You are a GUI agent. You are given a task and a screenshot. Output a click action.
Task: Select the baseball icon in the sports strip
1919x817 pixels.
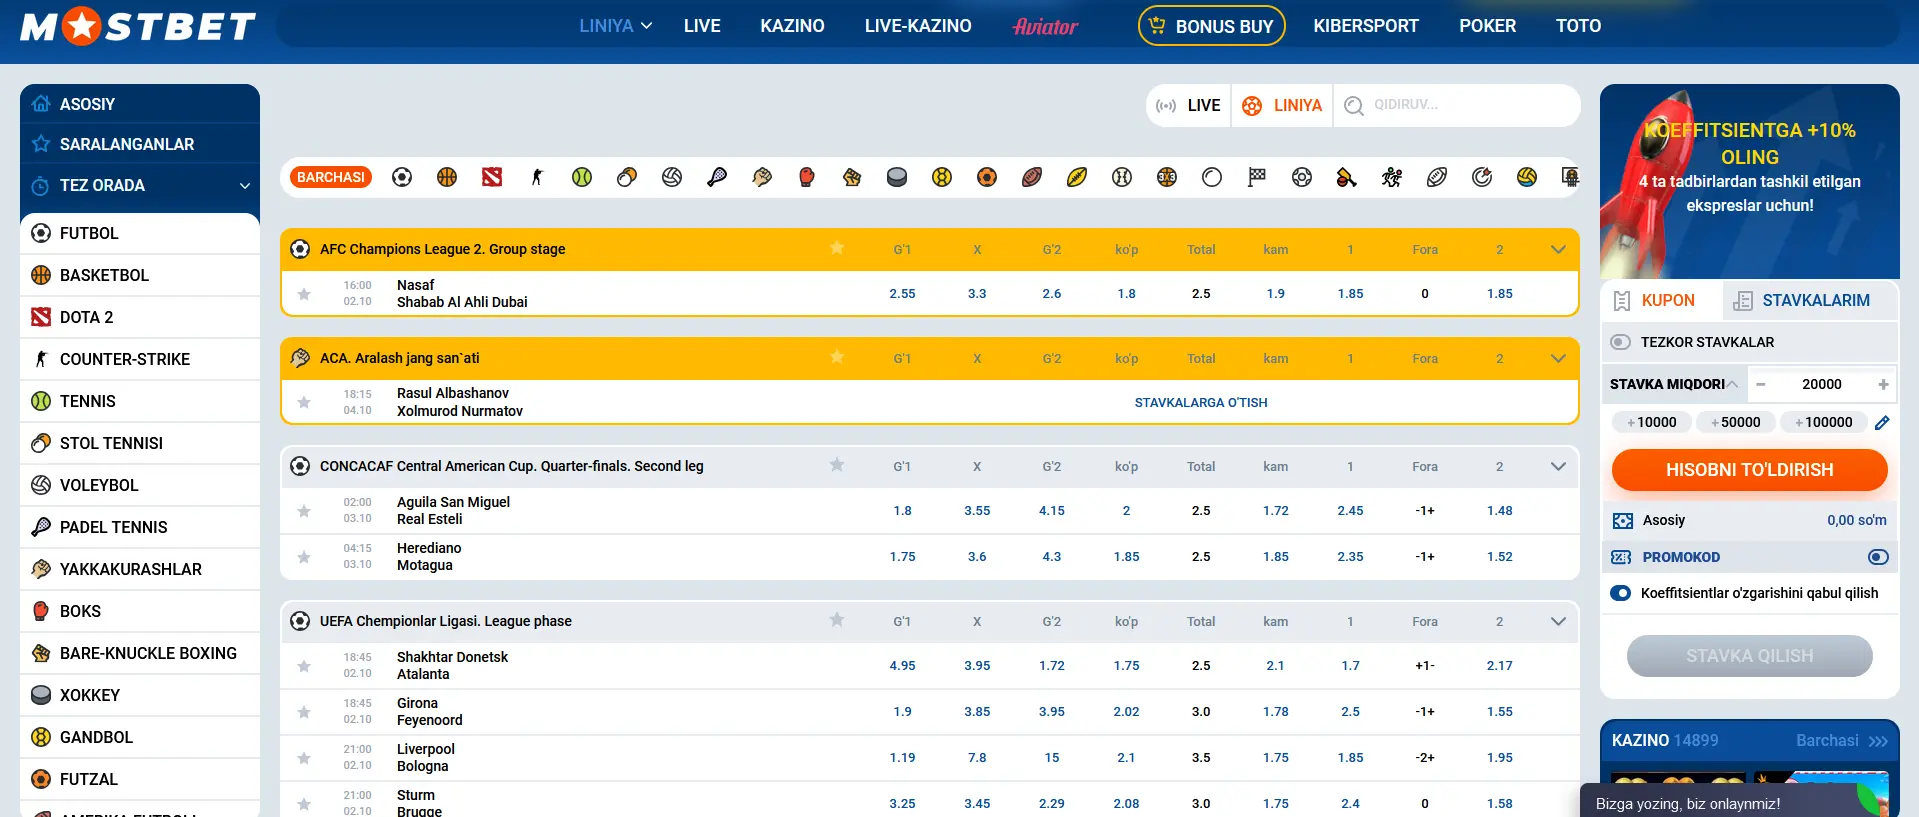pos(1122,177)
